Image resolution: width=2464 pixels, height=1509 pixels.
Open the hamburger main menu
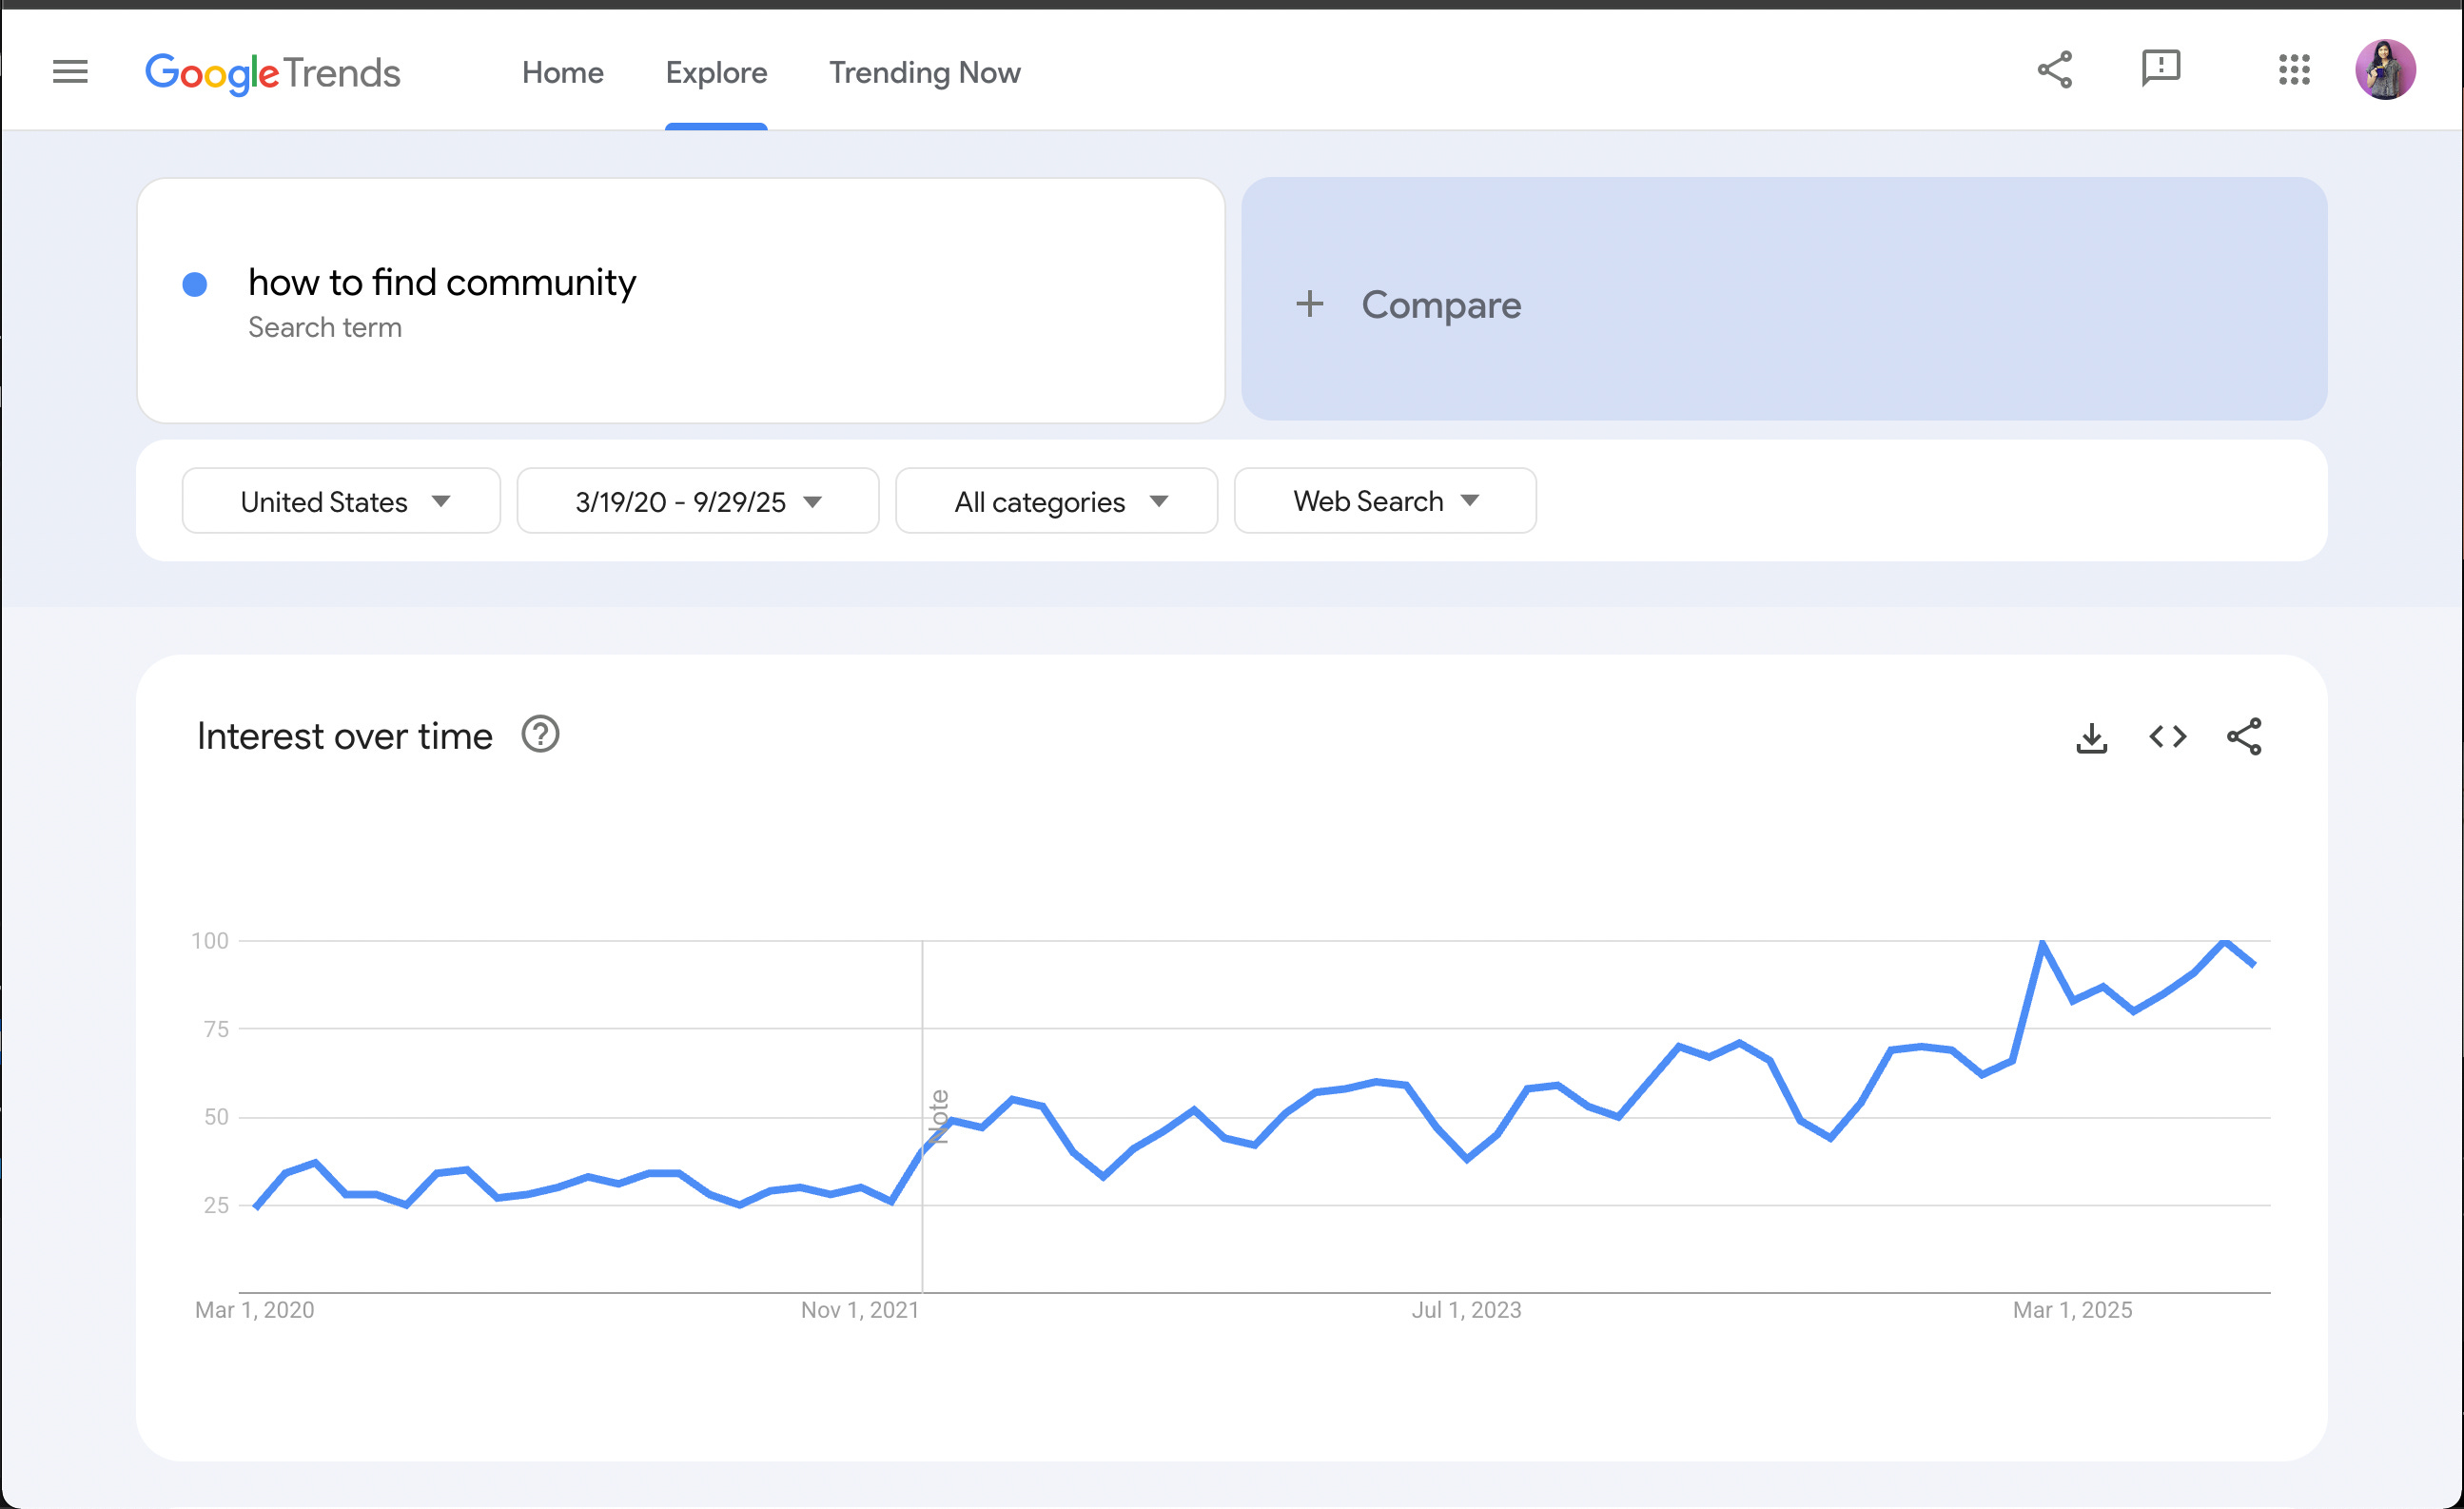[70, 72]
